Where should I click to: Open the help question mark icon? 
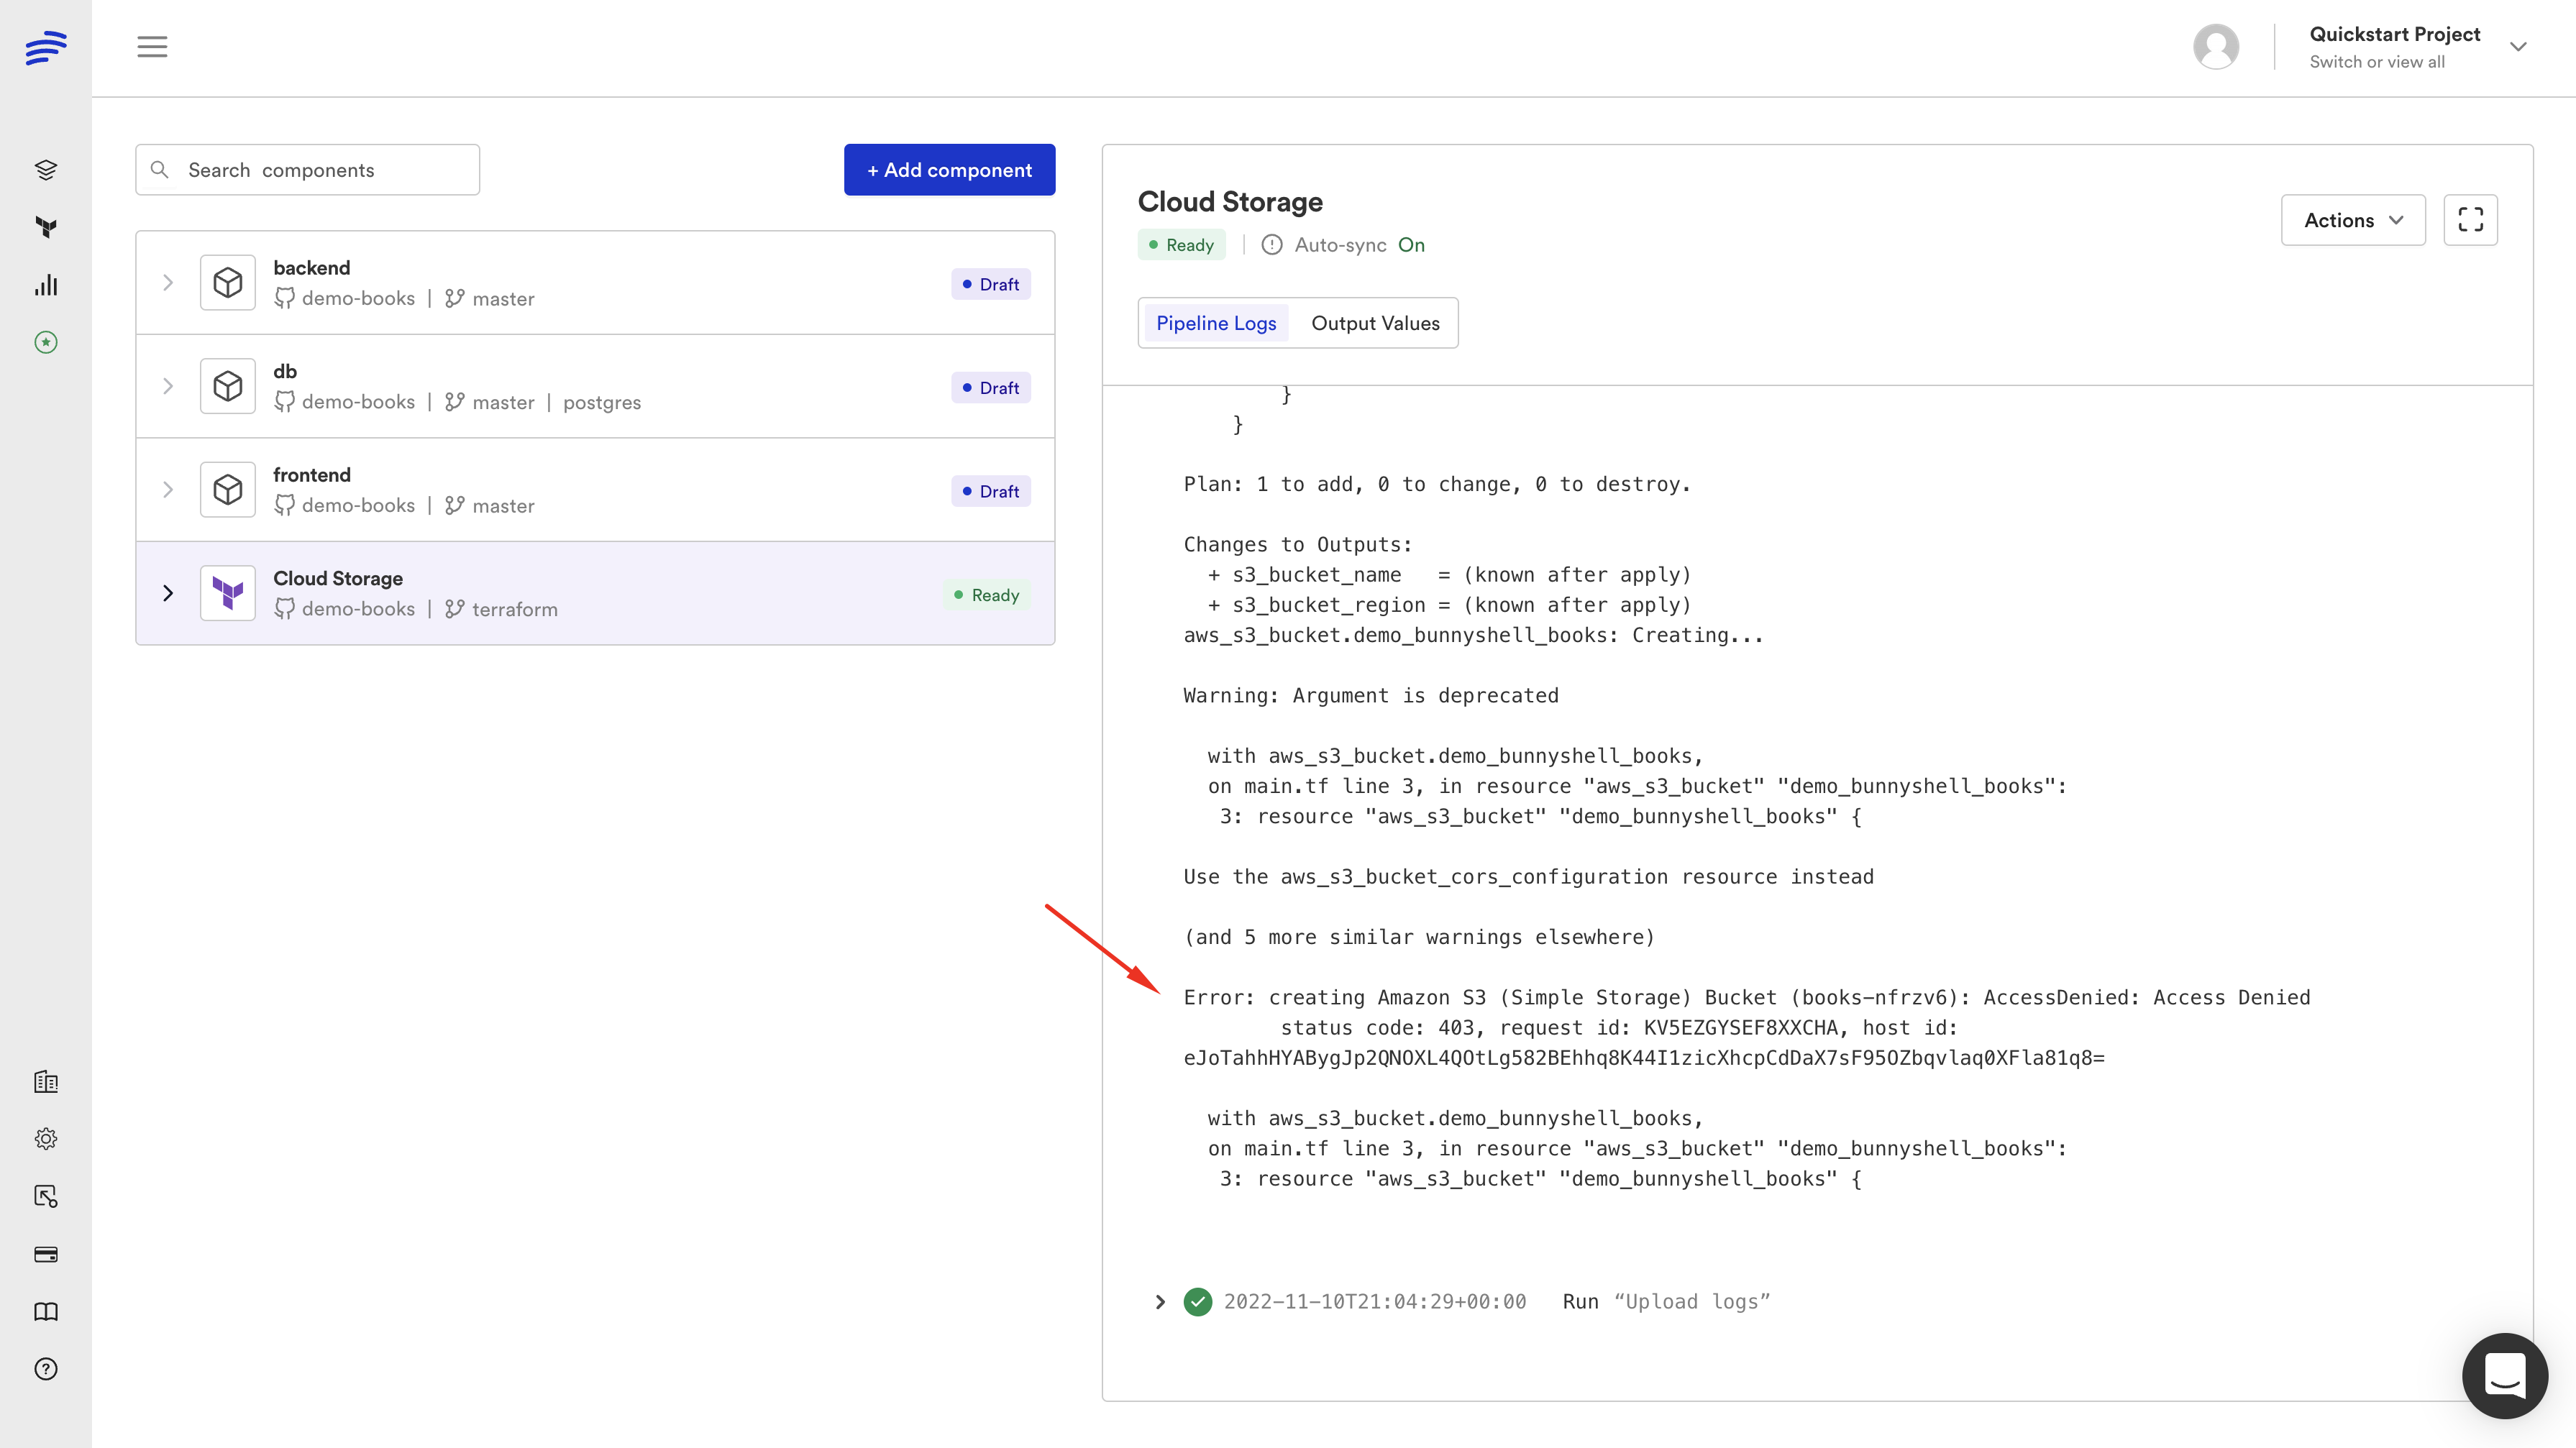pos(46,1369)
